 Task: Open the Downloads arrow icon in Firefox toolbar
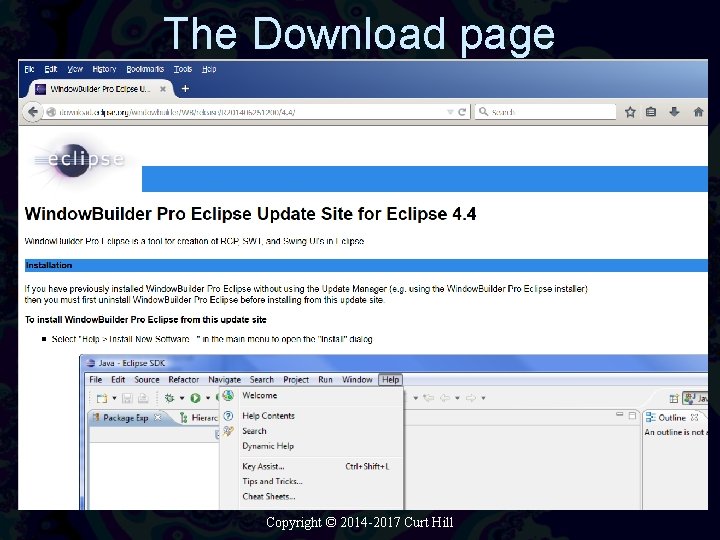674,112
